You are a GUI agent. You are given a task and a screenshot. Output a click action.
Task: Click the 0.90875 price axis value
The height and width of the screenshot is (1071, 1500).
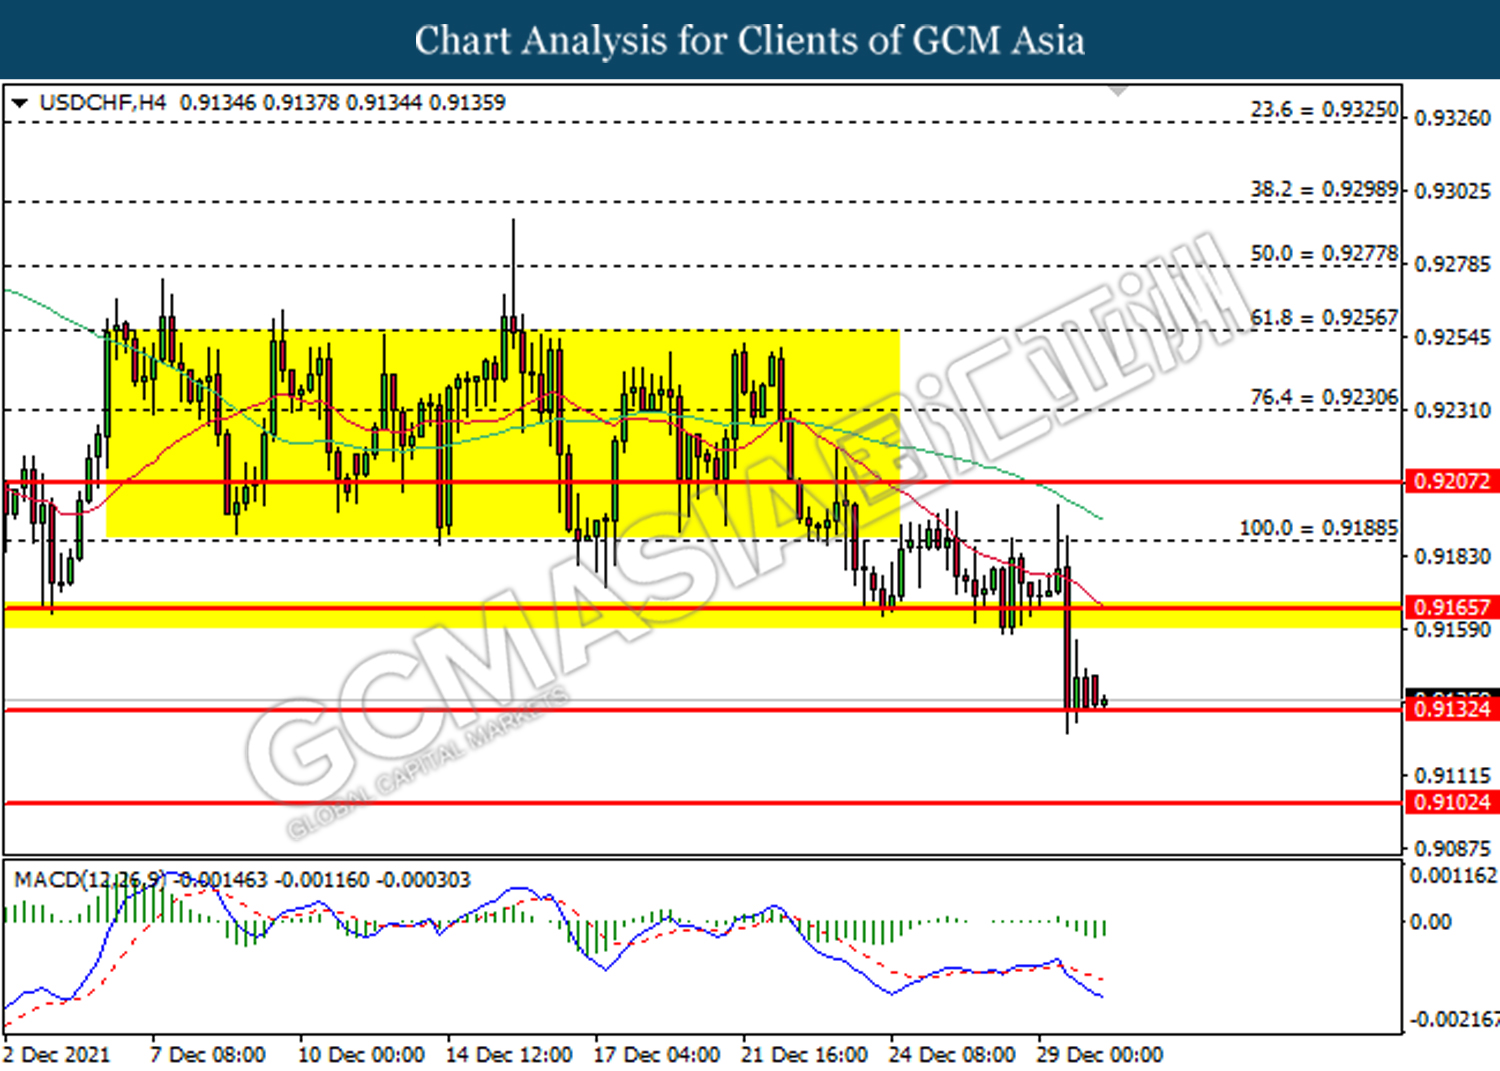click(x=1453, y=848)
